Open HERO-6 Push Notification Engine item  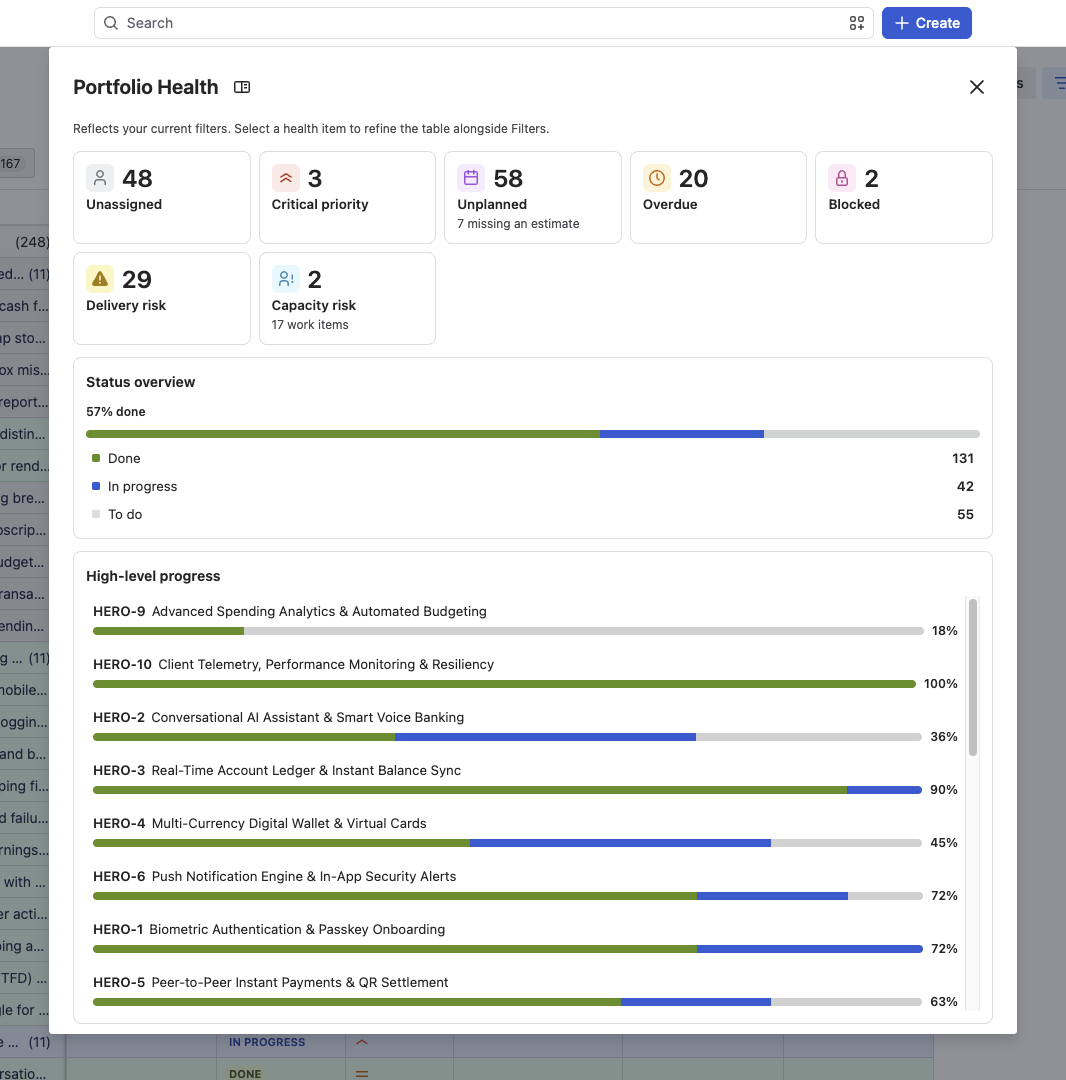point(275,877)
